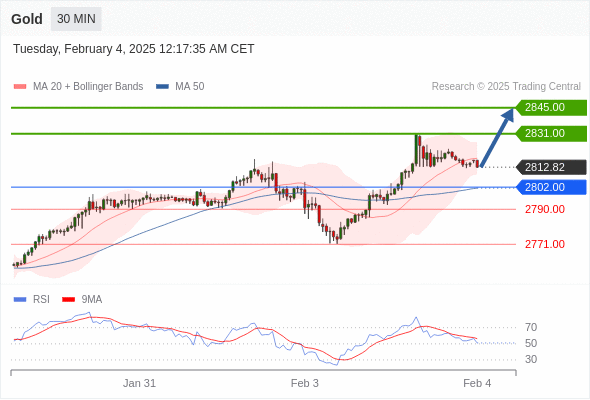Screen dimensions: 590x400
Task: Click the 9MA legend red swatch
Action: pos(68,300)
